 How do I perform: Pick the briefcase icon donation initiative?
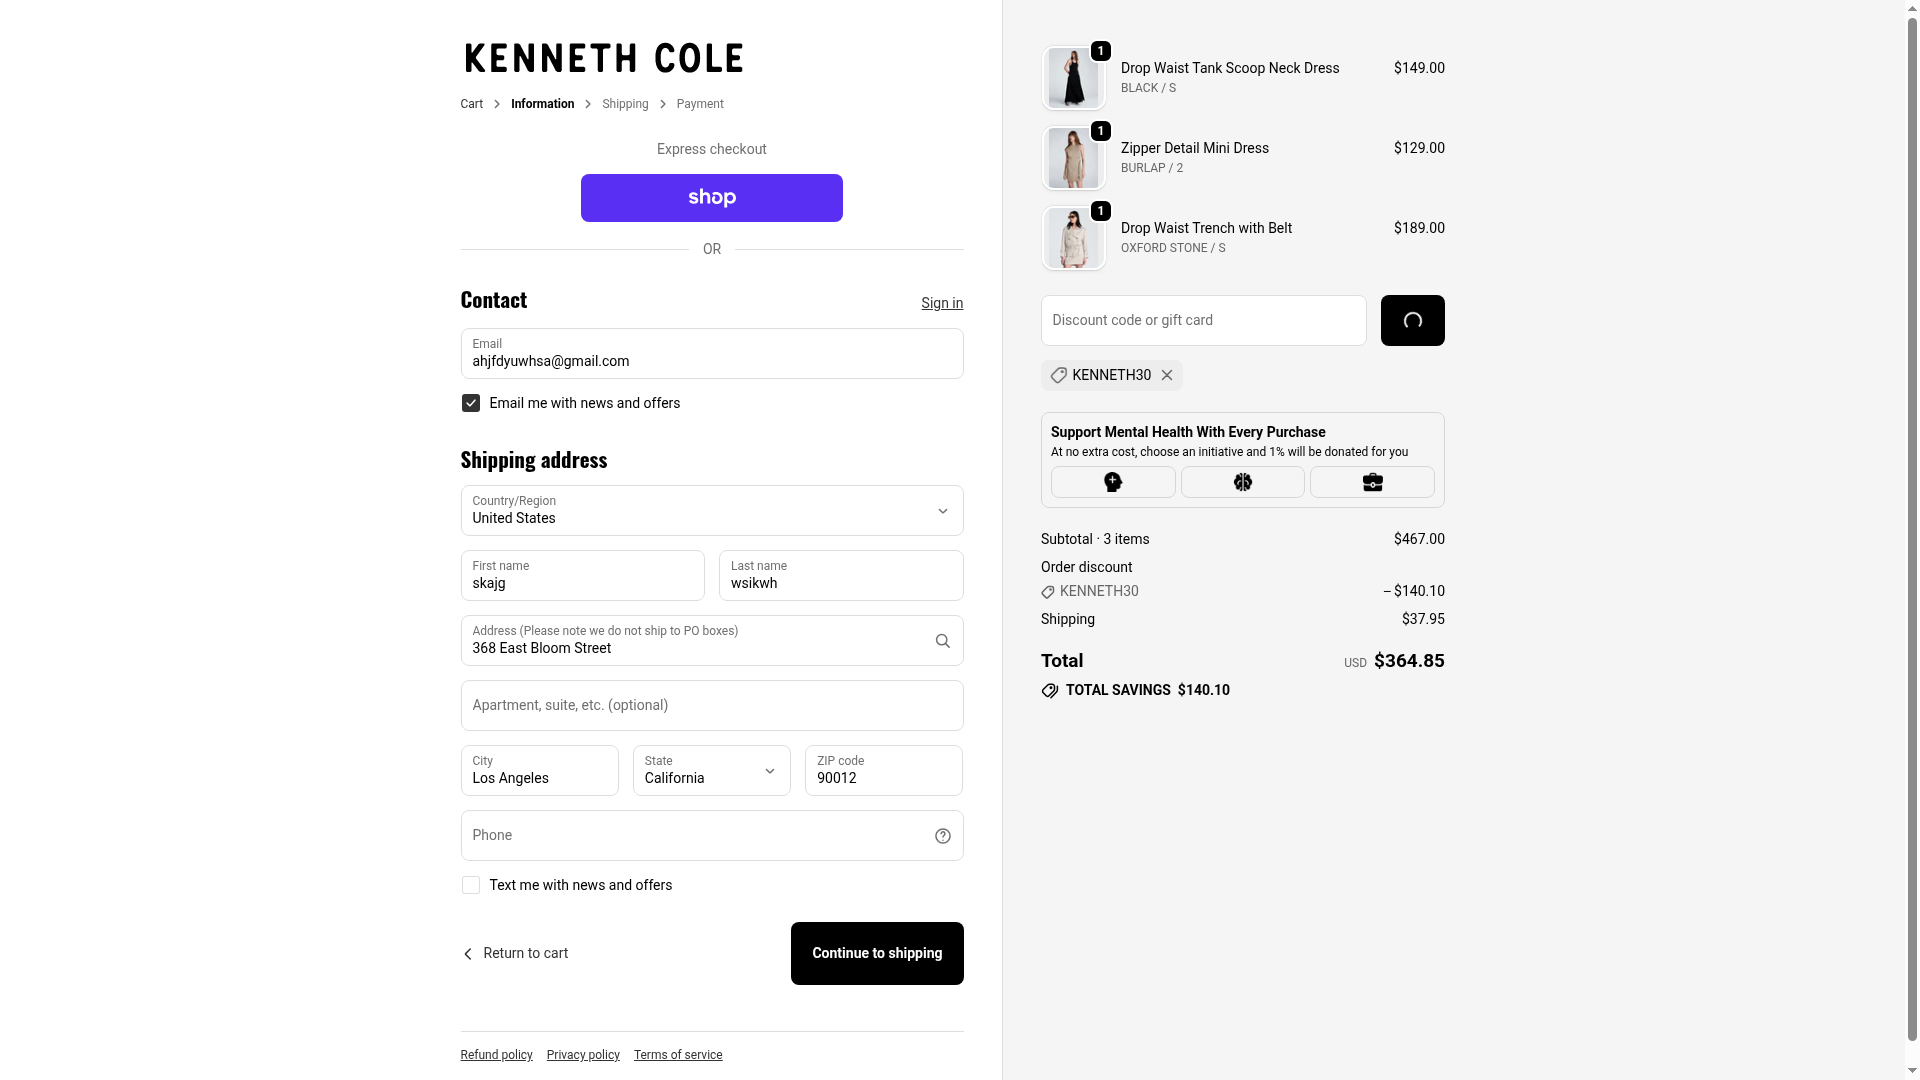tap(1372, 482)
